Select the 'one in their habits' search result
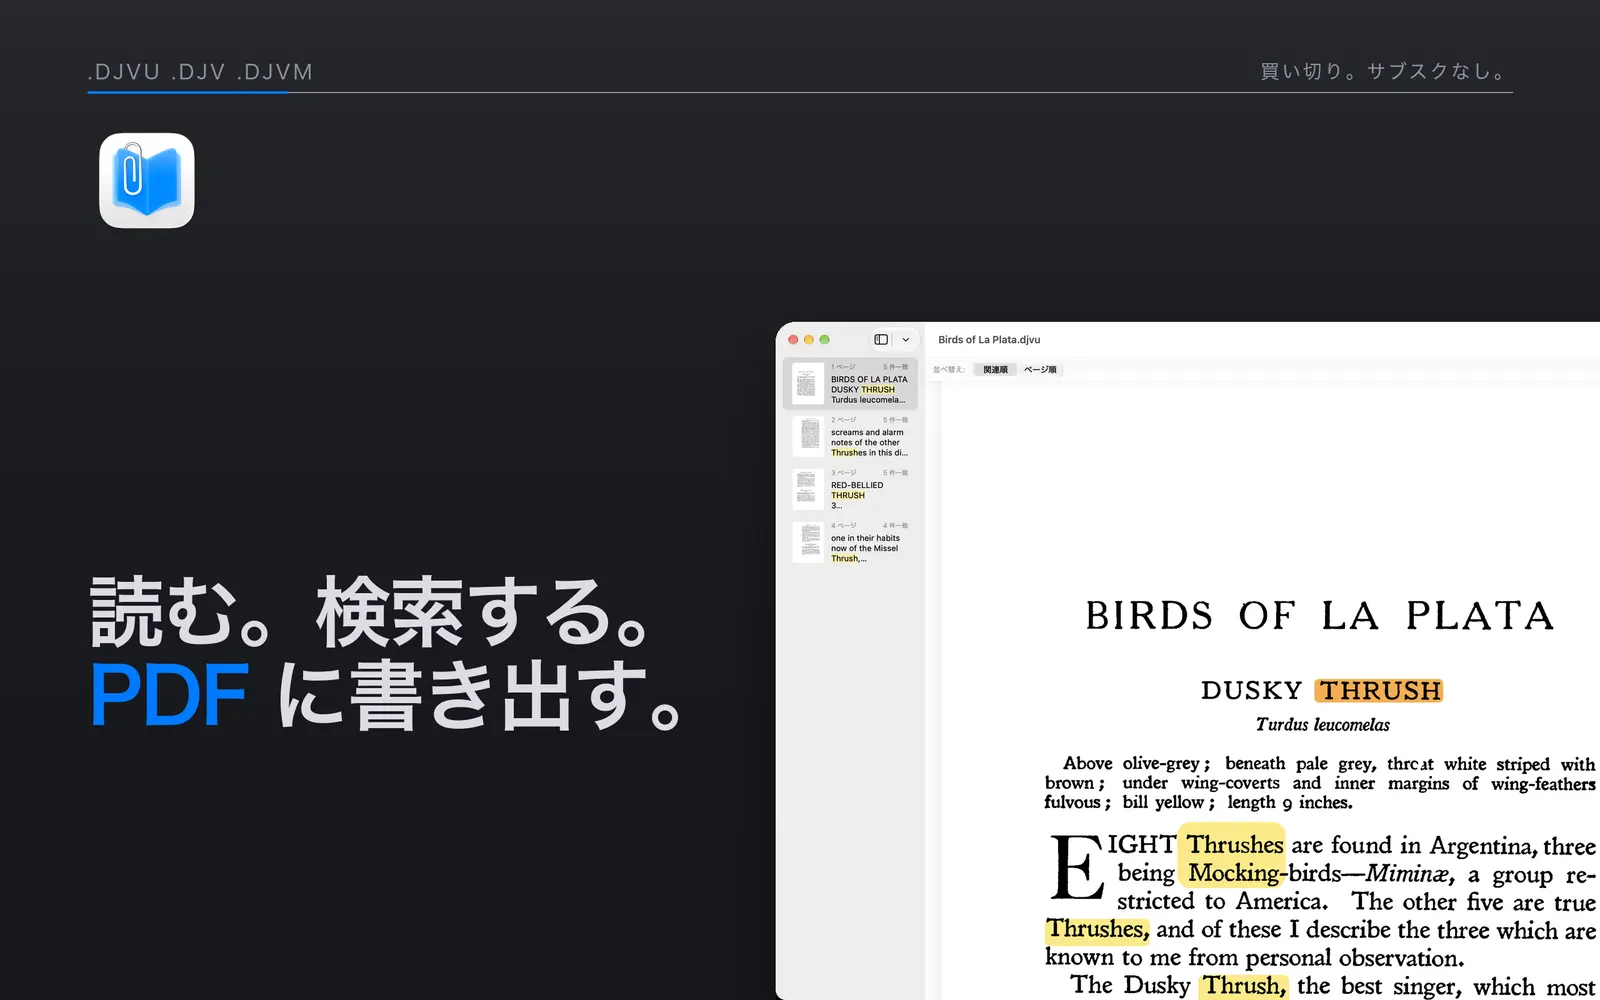The image size is (1600, 1000). click(850, 542)
